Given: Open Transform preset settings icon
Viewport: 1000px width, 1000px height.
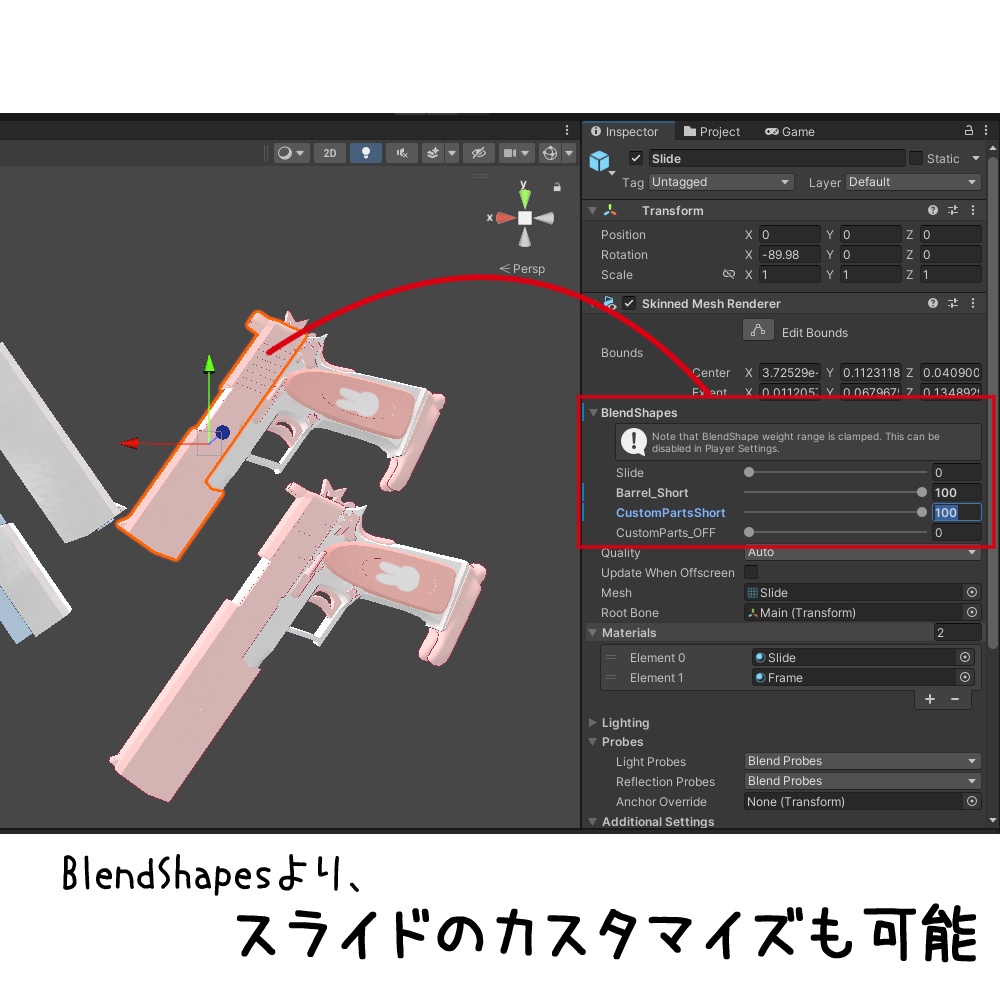Looking at the screenshot, I should (953, 210).
